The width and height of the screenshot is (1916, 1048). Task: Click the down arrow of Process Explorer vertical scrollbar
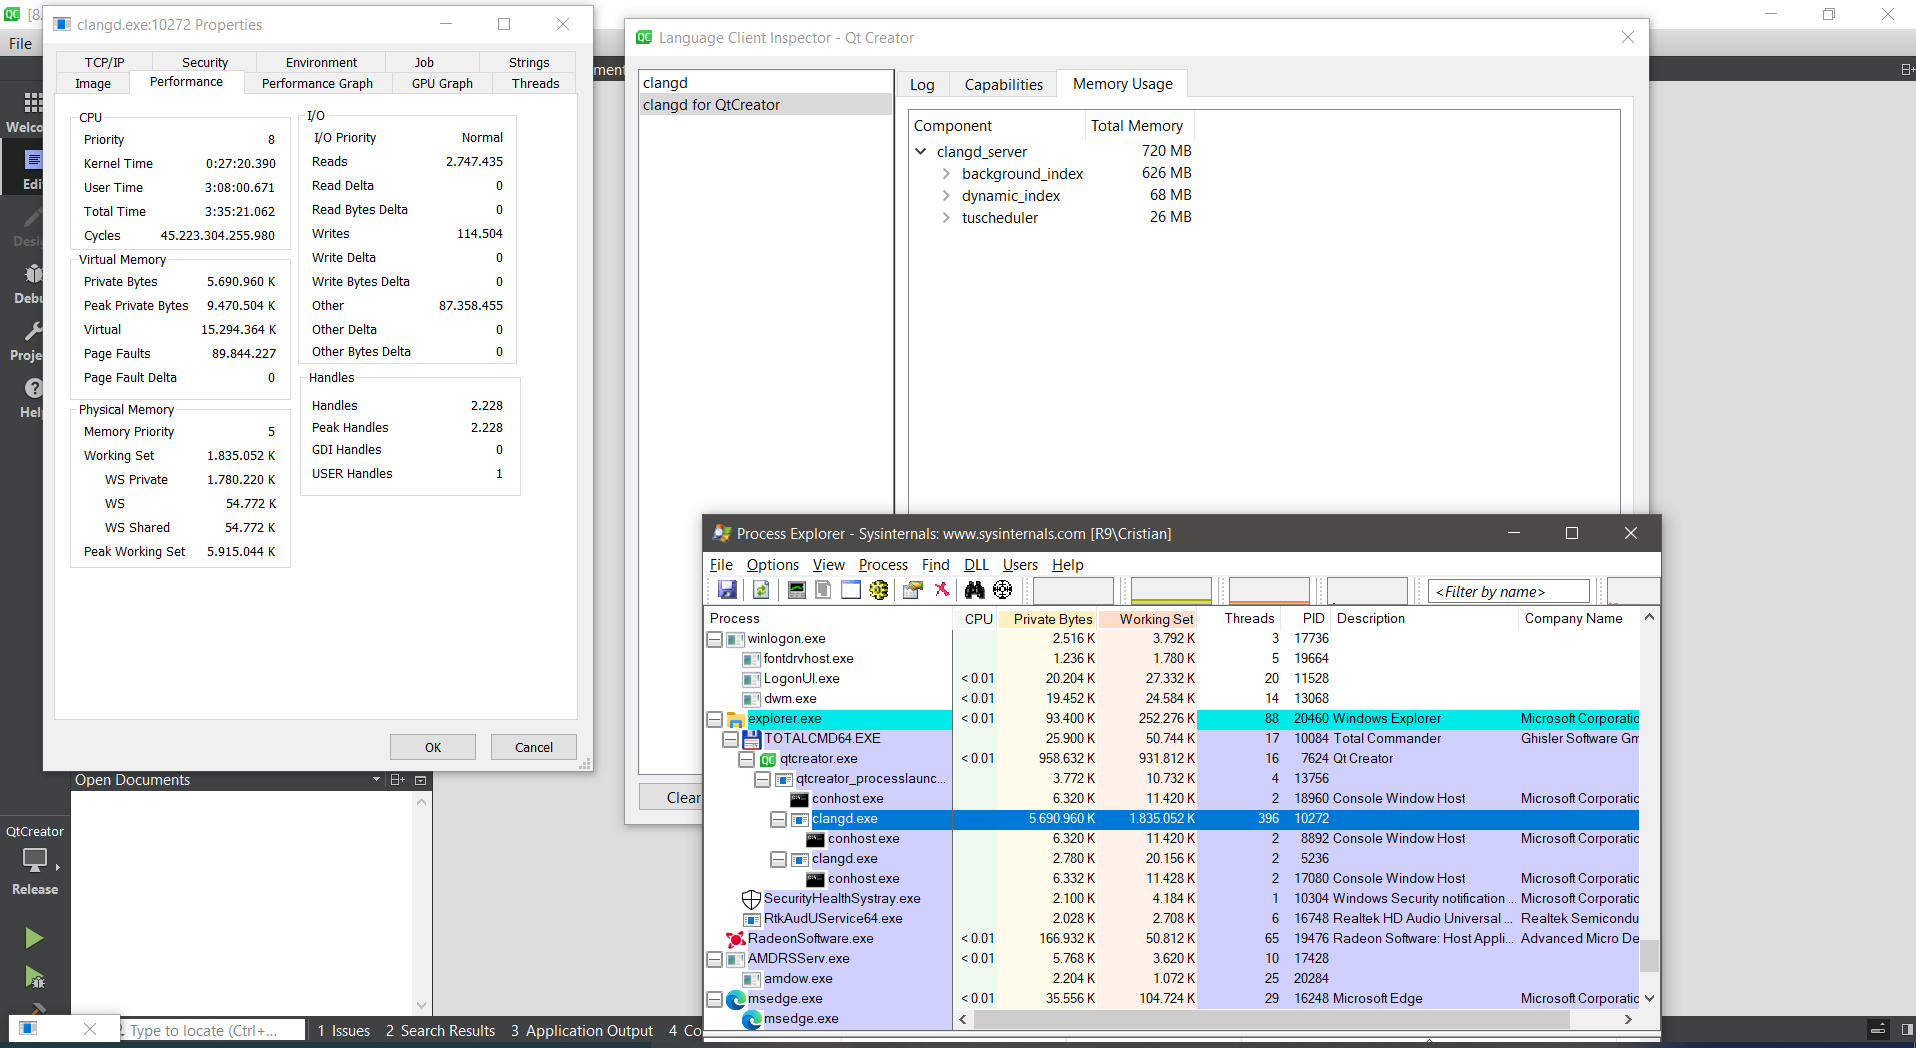point(1649,998)
